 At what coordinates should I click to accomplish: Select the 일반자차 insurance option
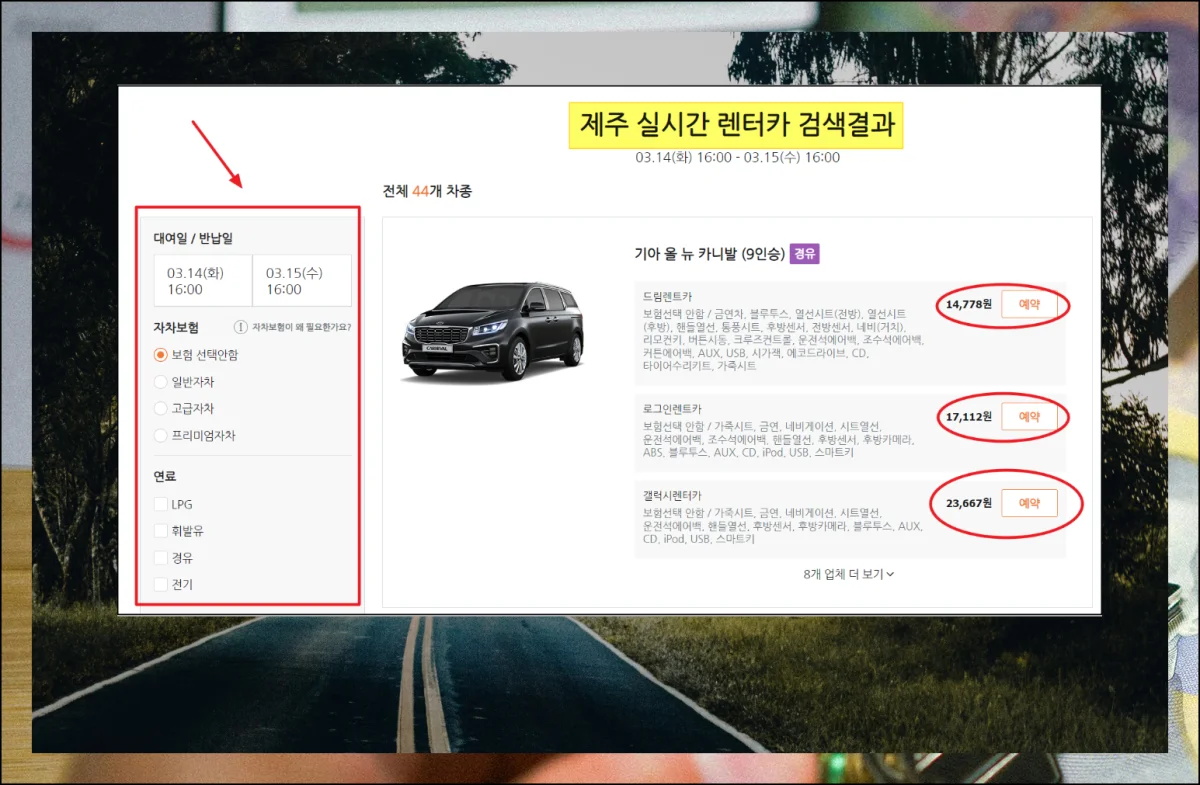160,382
